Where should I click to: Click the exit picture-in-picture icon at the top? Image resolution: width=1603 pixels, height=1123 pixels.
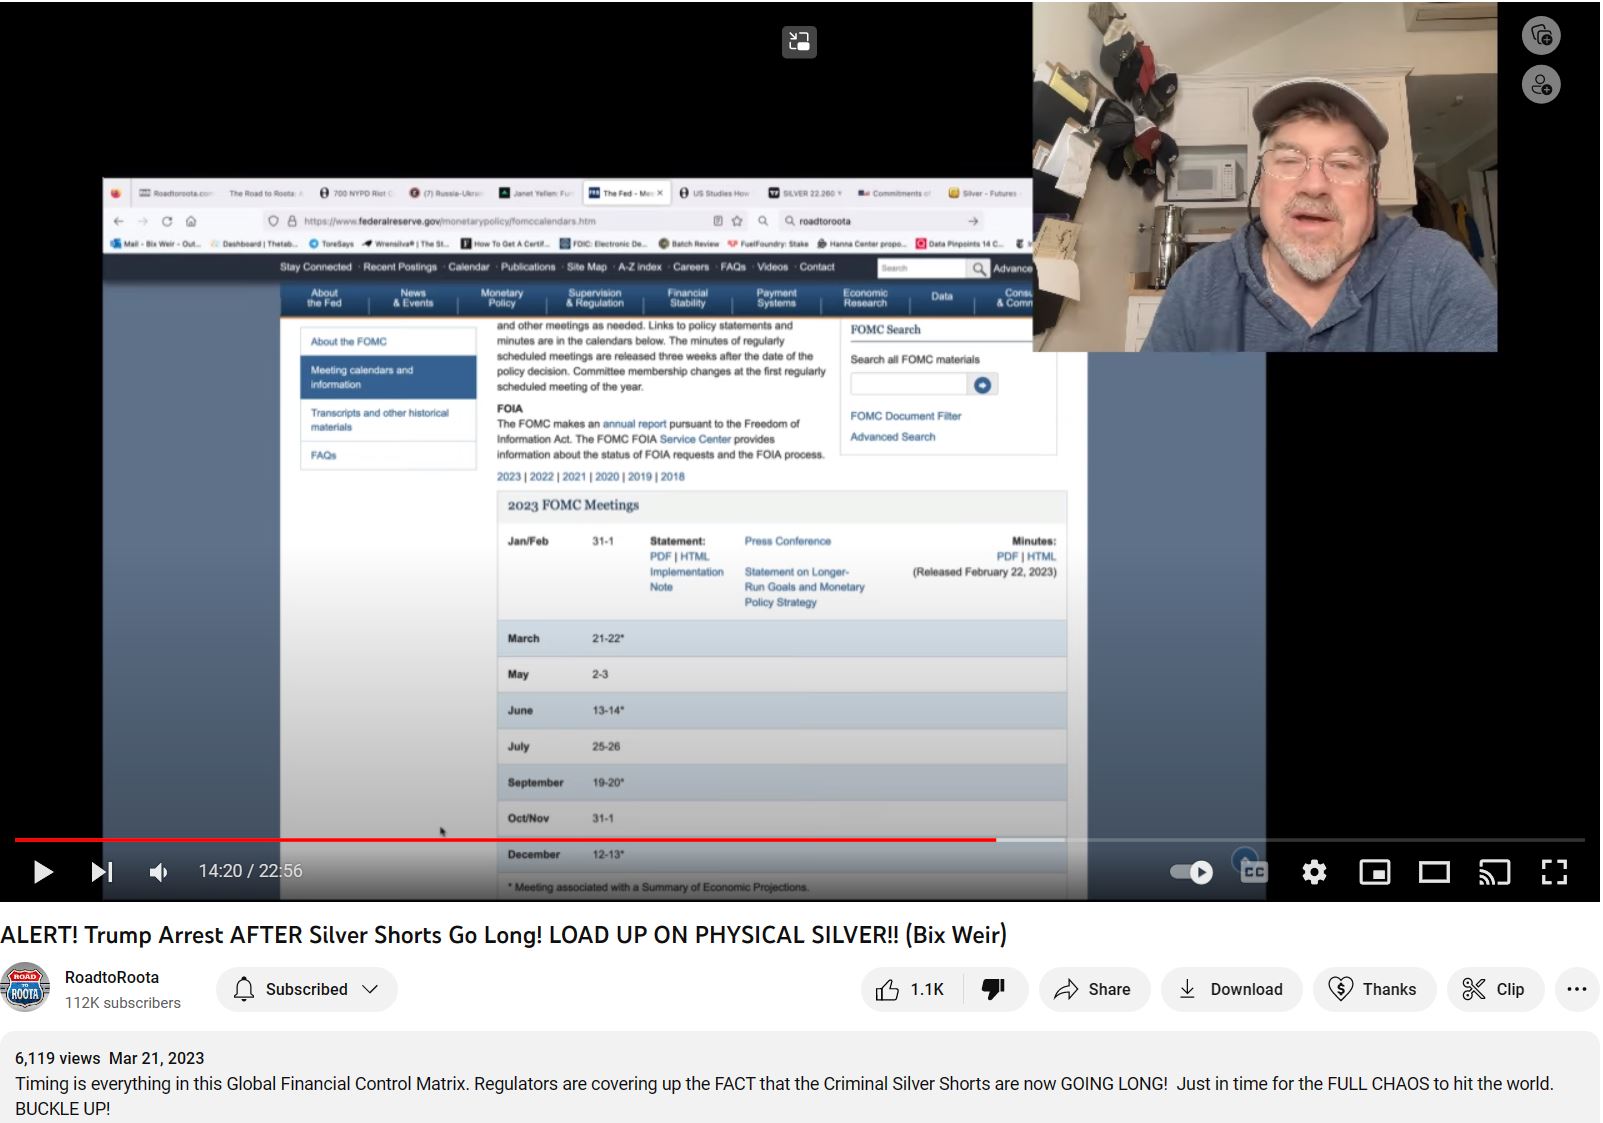point(799,41)
